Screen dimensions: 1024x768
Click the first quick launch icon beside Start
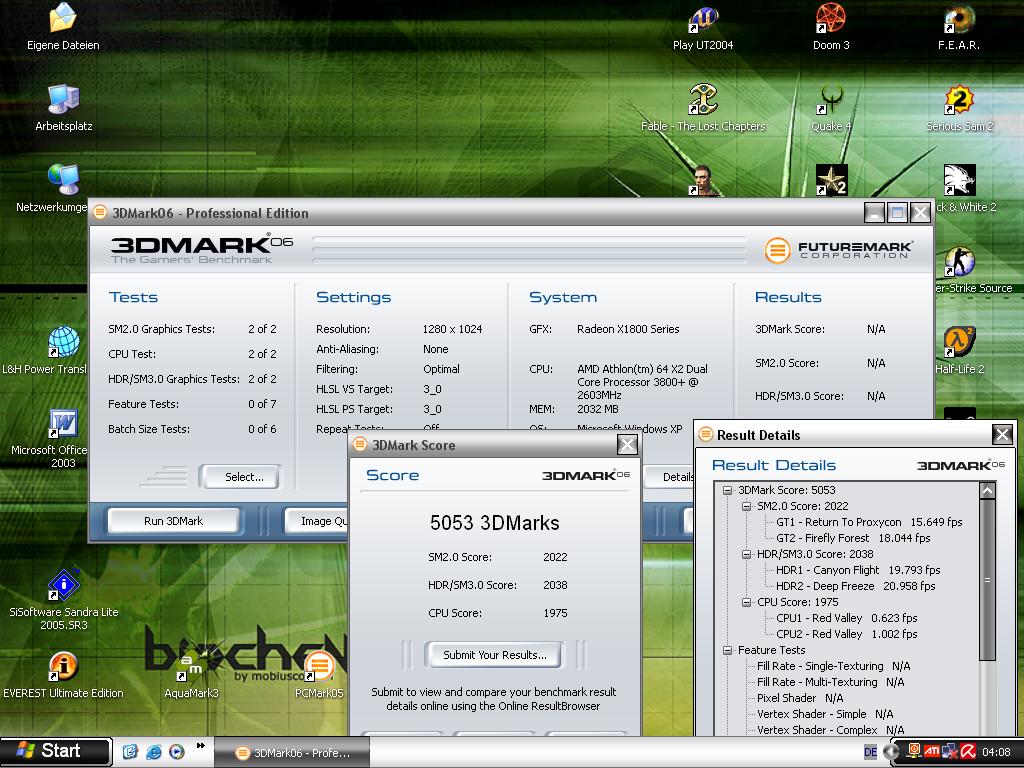pos(130,752)
